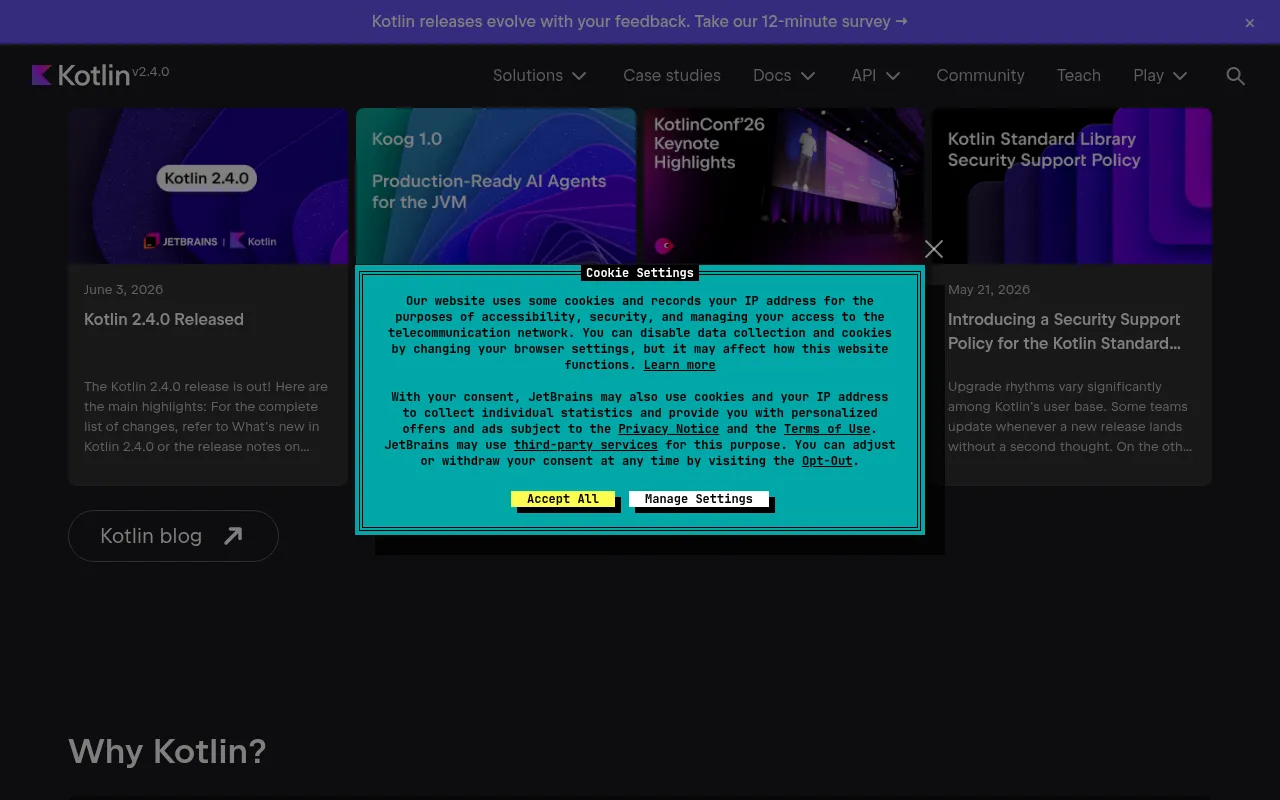Viewport: 1280px width, 800px height.
Task: Click the "Upgrade rhythms vary significantly" excerpt
Action: [1070, 417]
